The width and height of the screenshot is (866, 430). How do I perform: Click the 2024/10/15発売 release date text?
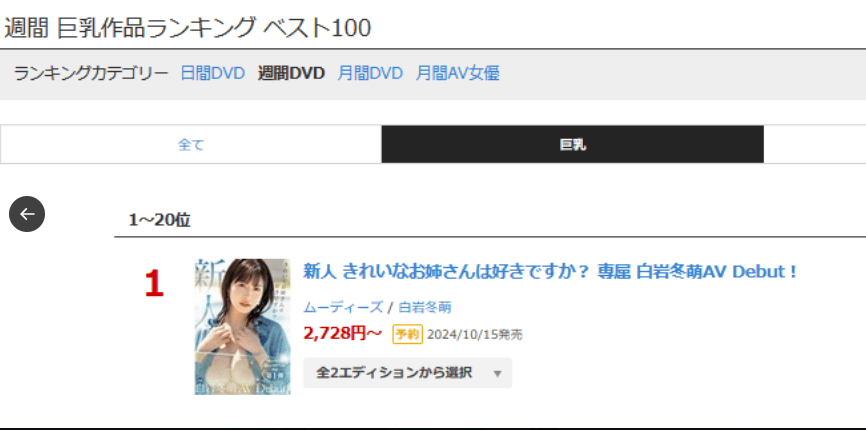[475, 335]
